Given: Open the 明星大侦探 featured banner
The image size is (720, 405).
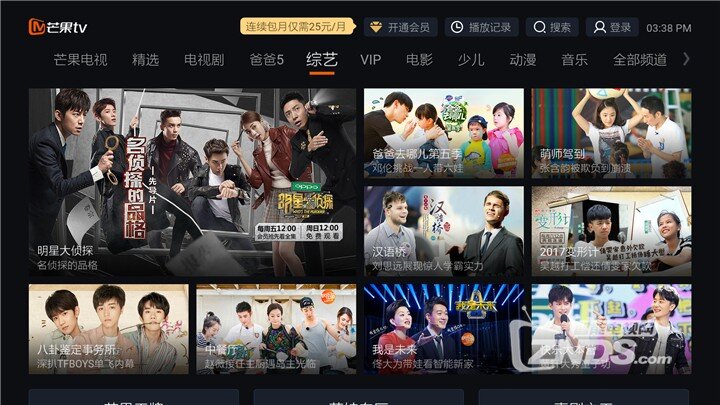Looking at the screenshot, I should click(x=192, y=182).
